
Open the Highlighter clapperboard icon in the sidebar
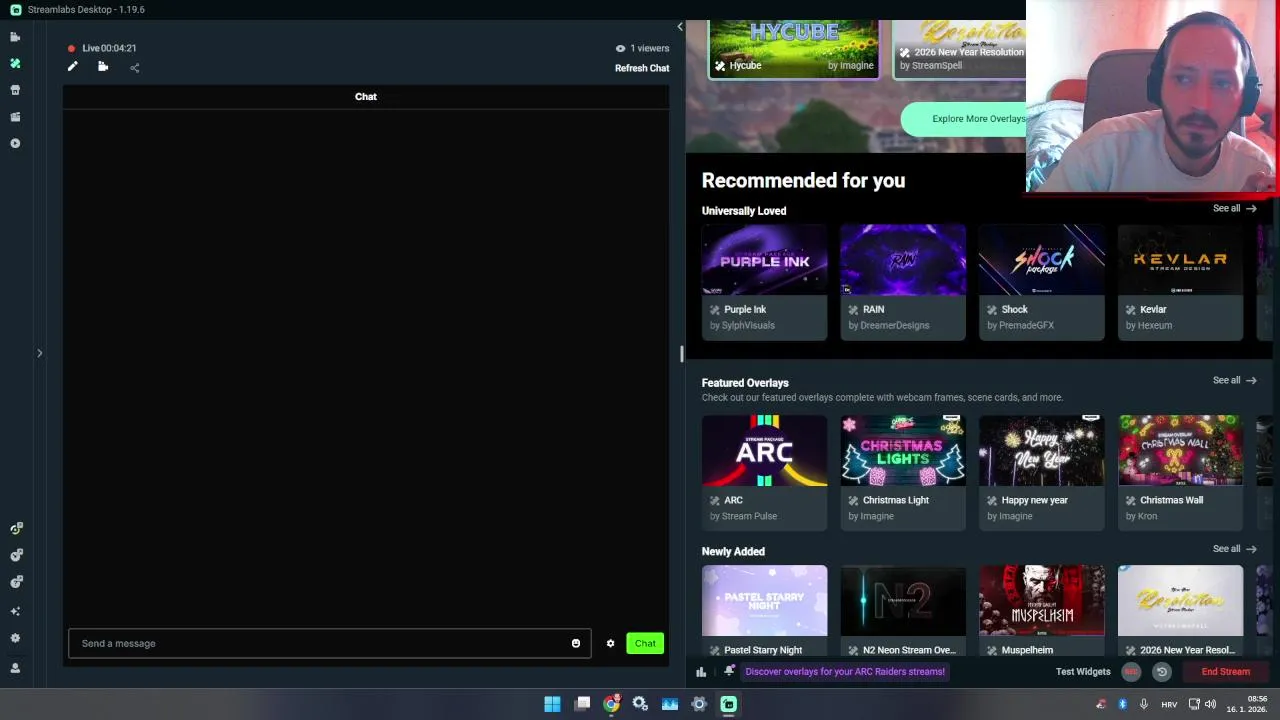[x=15, y=117]
